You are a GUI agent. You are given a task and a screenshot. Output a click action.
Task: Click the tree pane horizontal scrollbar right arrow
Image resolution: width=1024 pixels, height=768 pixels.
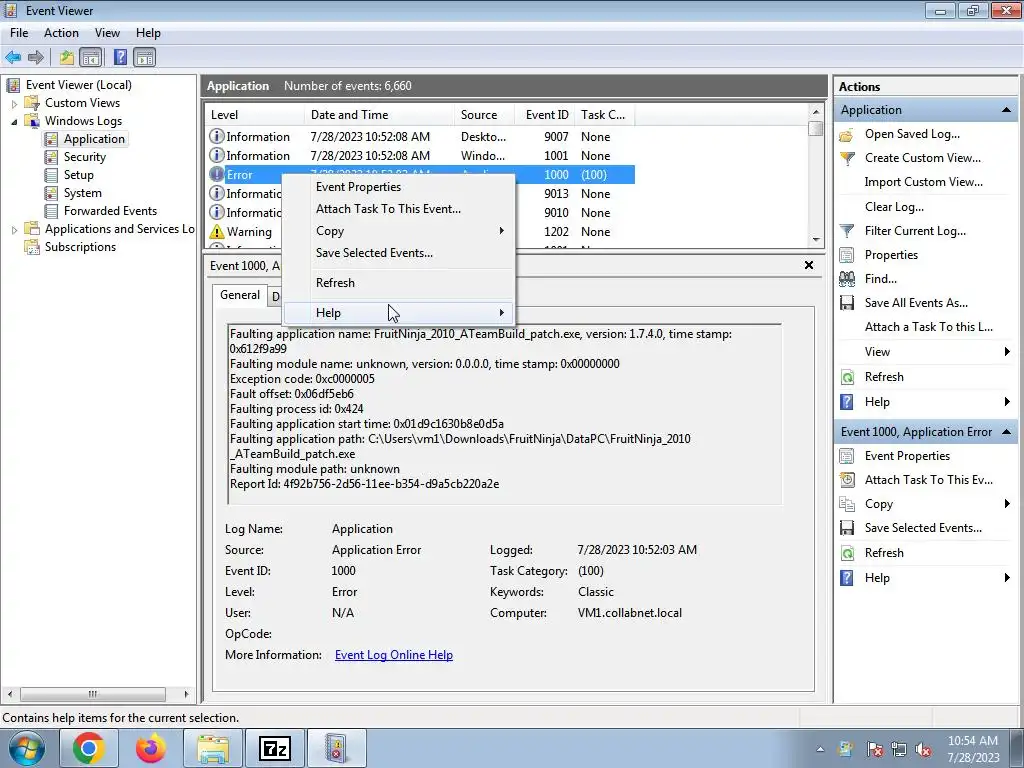(186, 694)
